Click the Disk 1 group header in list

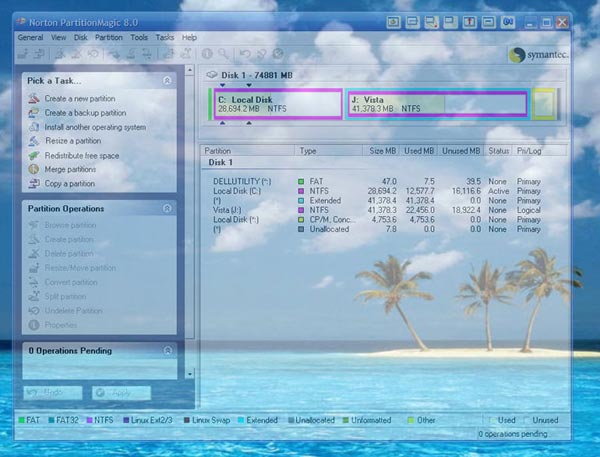[220, 162]
